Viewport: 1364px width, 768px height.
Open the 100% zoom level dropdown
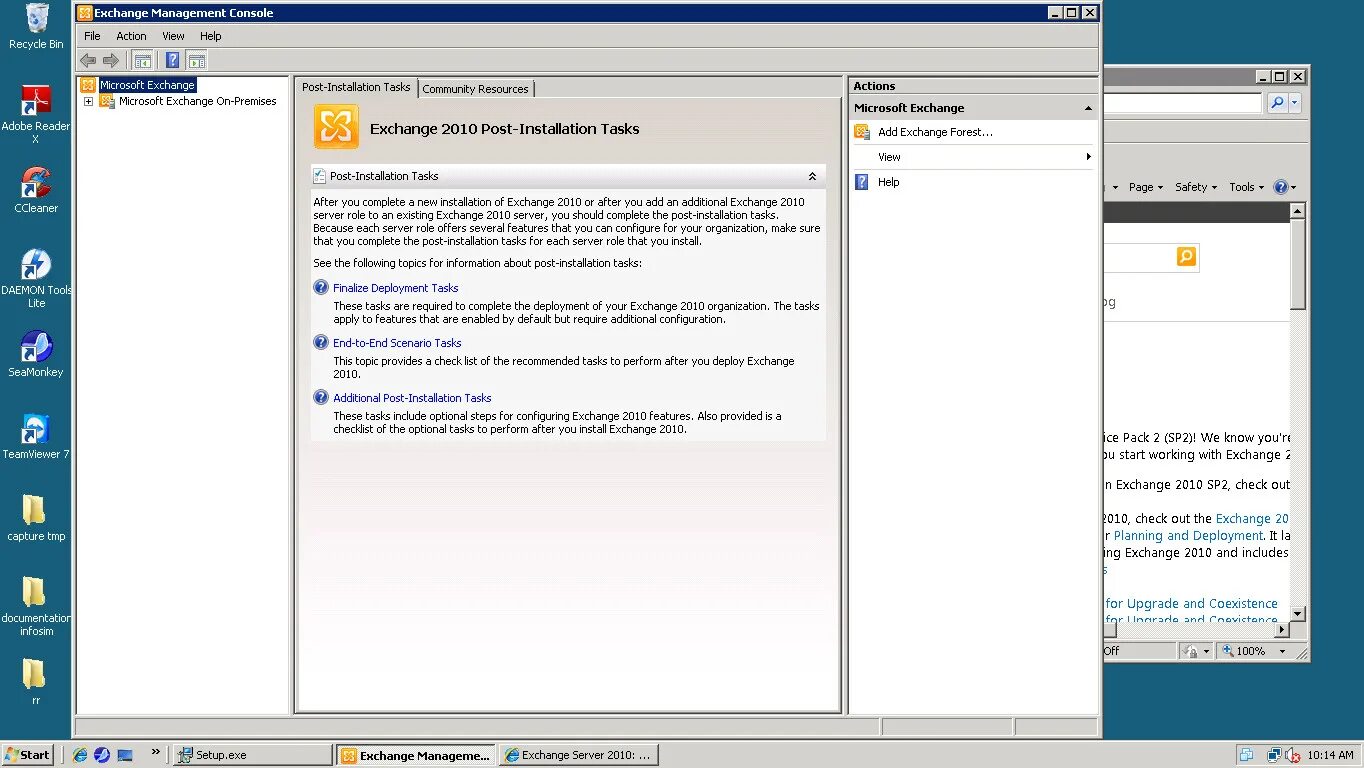pos(1282,651)
